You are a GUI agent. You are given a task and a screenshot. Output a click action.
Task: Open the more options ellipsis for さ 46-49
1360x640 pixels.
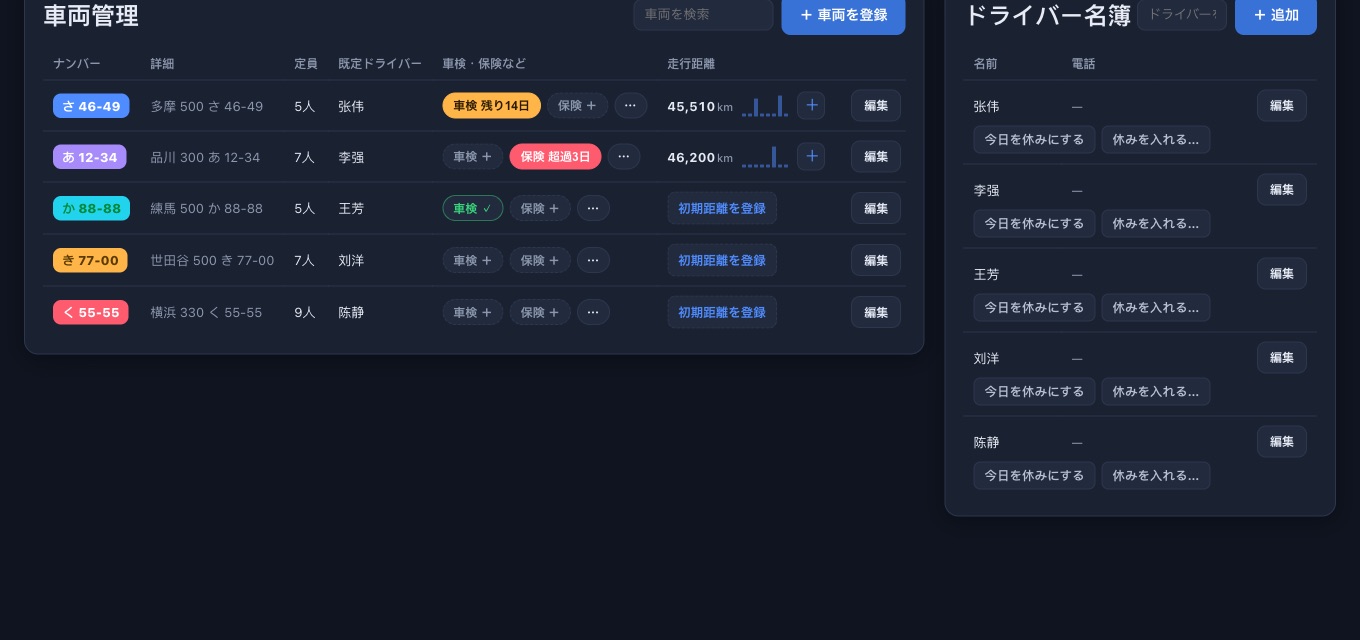coord(631,105)
